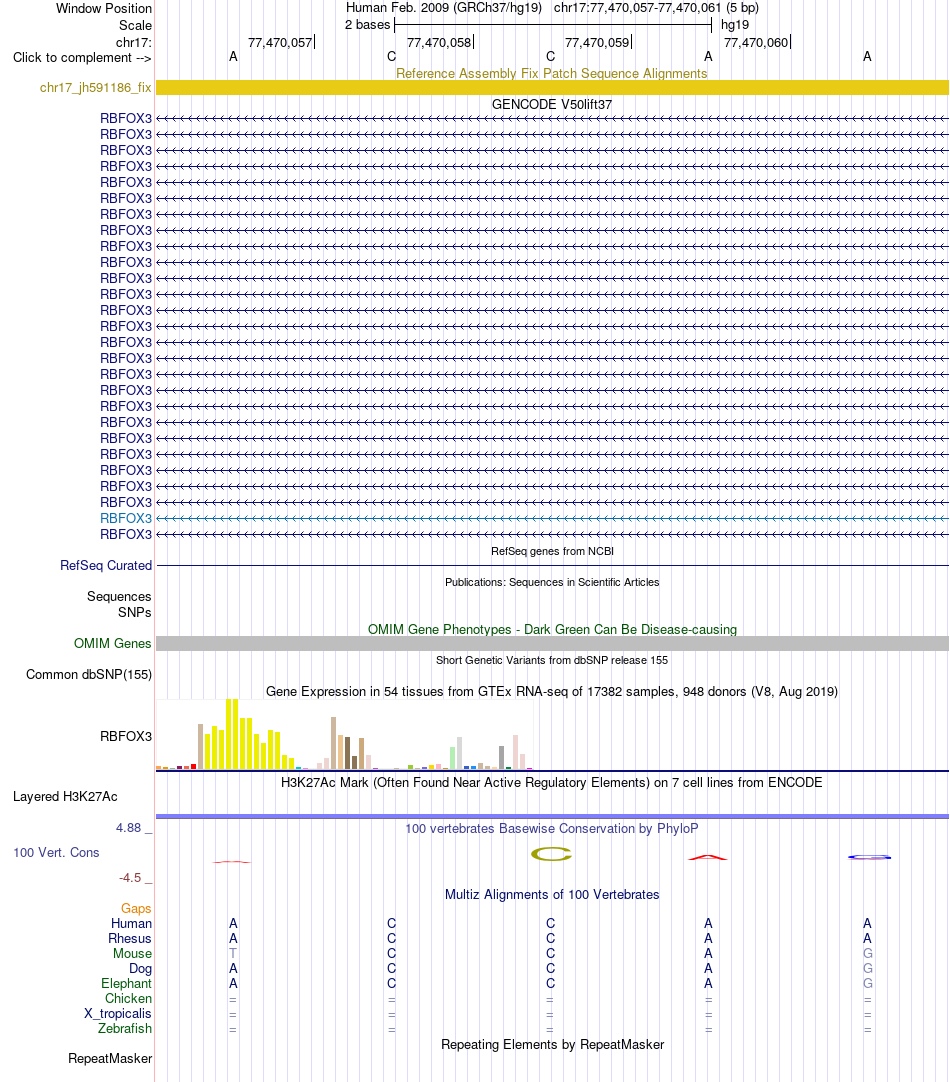
Task: Click the GTEx Gene Expression track title
Action: click(x=552, y=691)
